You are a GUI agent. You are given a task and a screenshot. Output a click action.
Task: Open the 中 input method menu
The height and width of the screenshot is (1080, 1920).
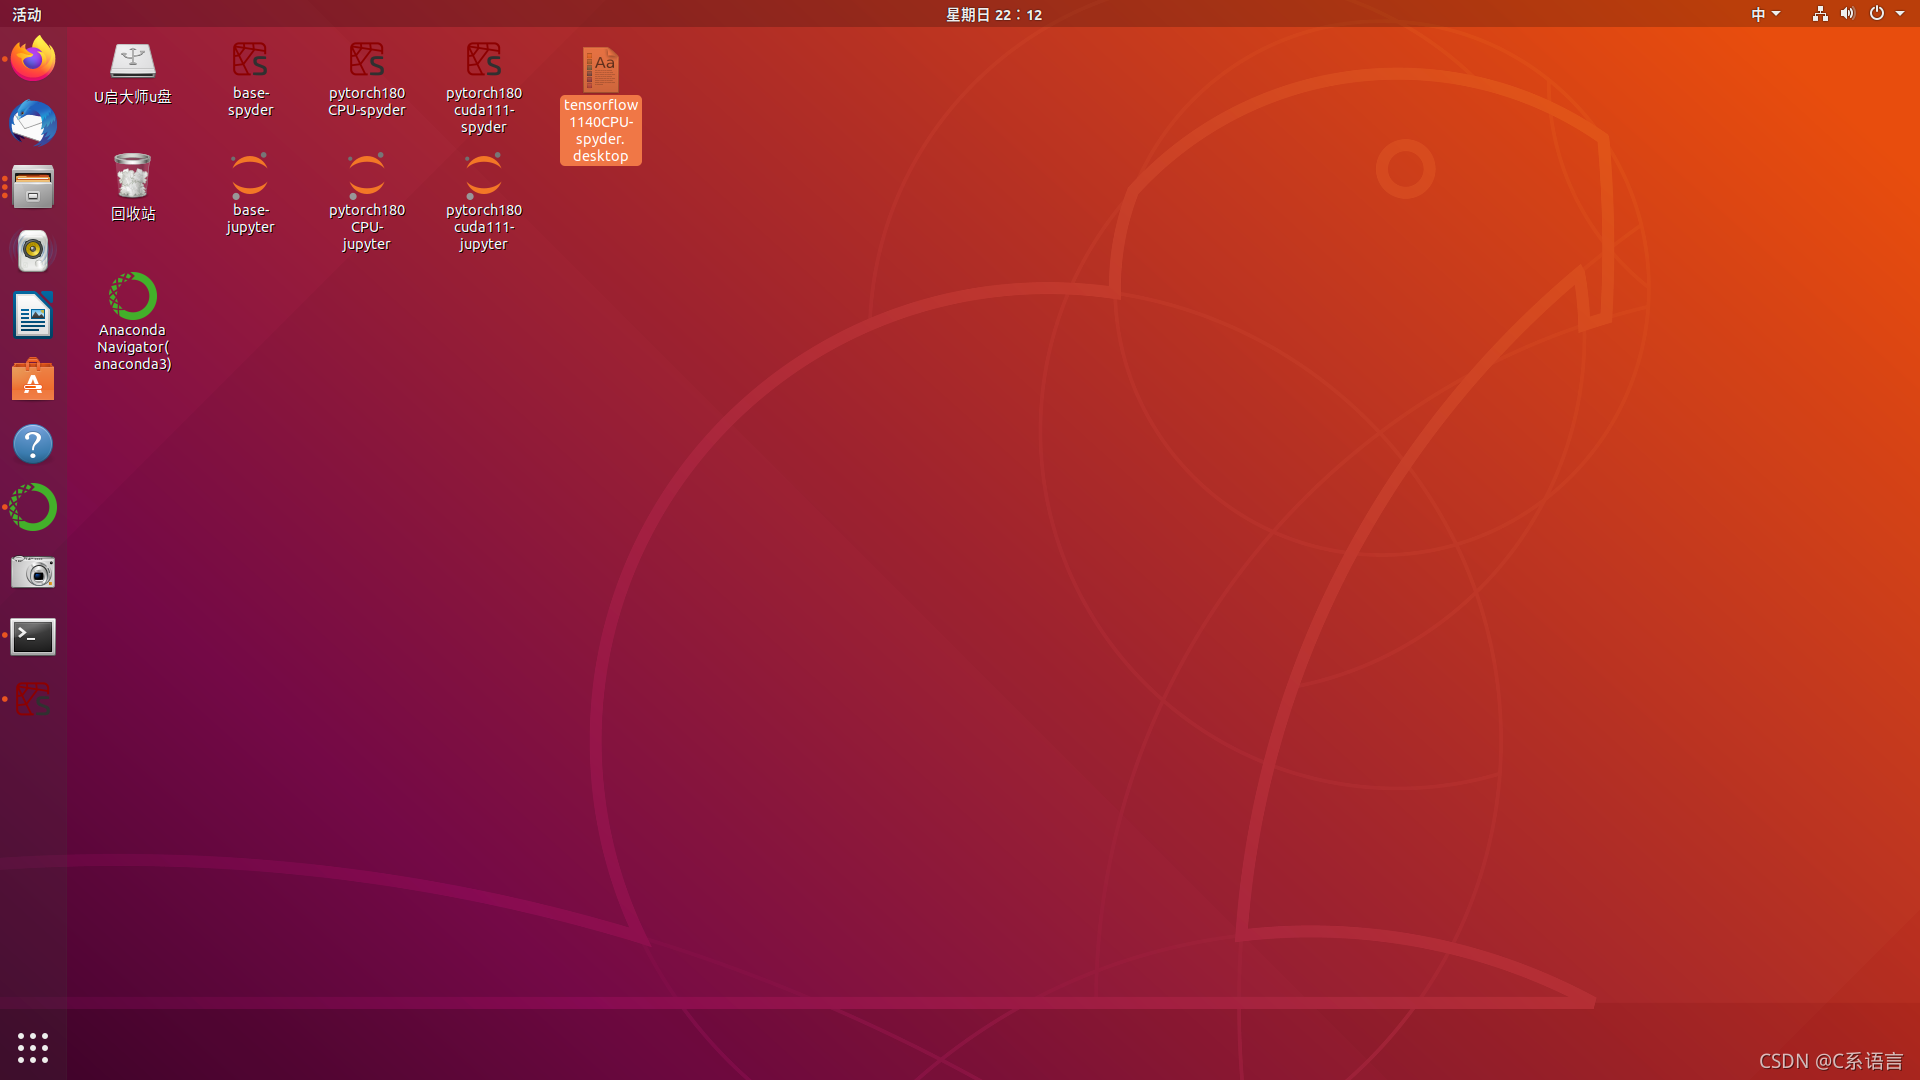tap(1765, 14)
